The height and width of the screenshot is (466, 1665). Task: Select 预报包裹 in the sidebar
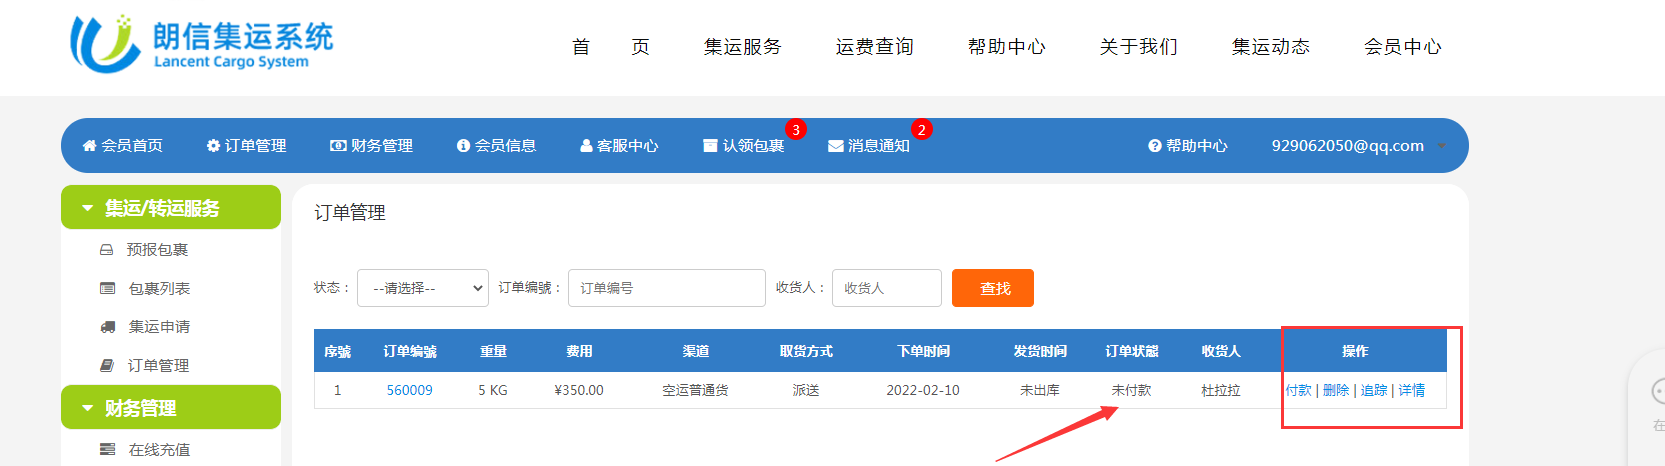(157, 250)
